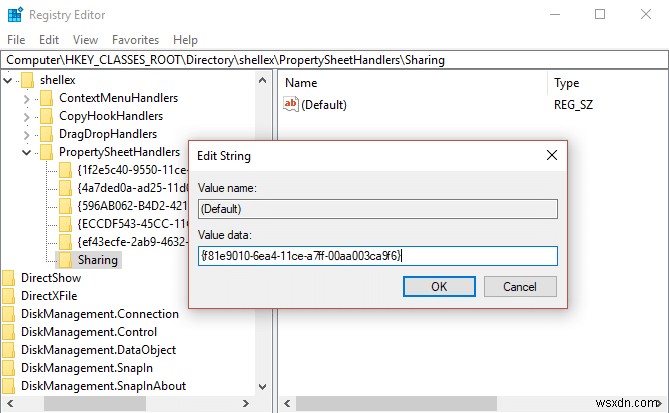Screen dimensions: 669x413
Task: Open the View menu
Action: point(86,40)
